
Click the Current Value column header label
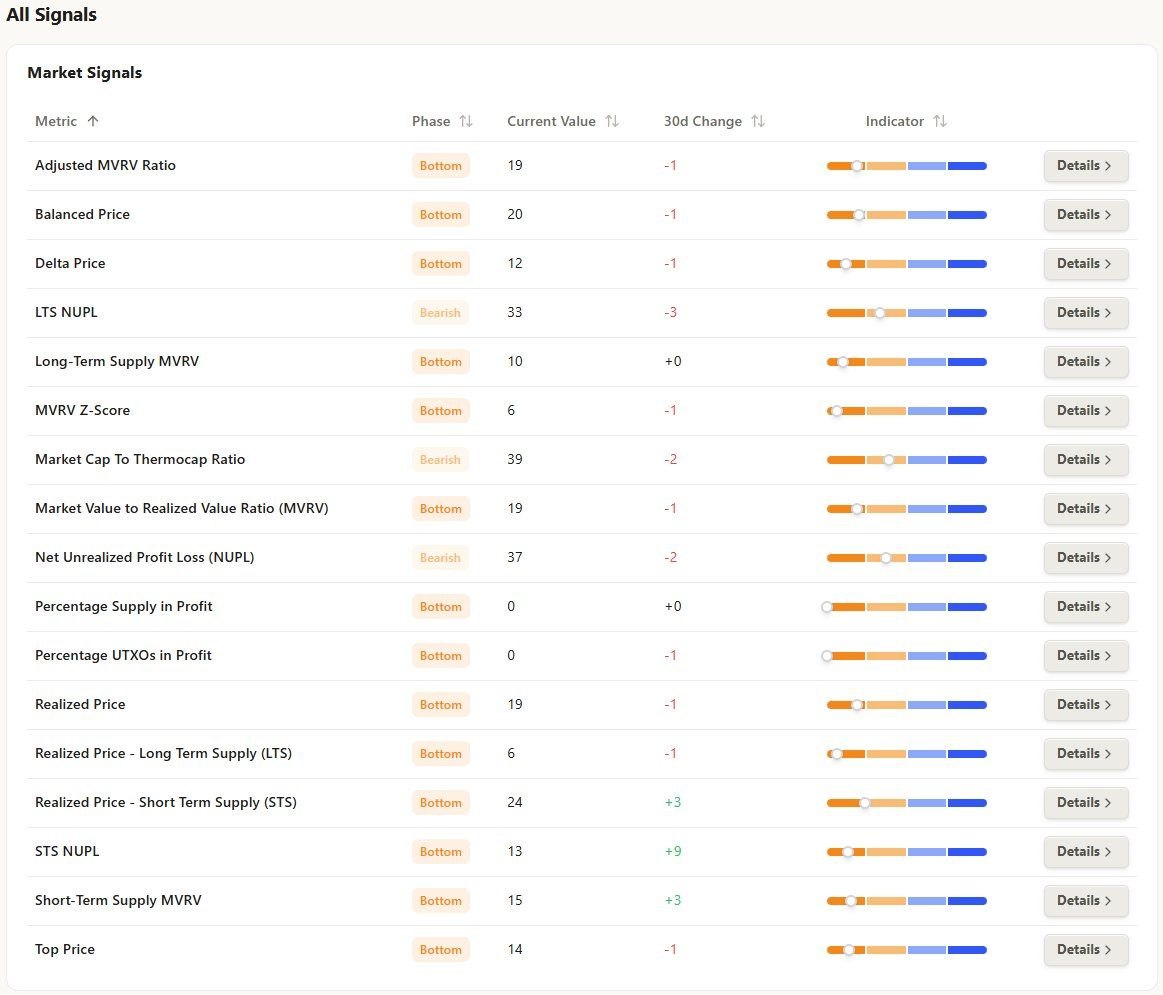point(551,121)
